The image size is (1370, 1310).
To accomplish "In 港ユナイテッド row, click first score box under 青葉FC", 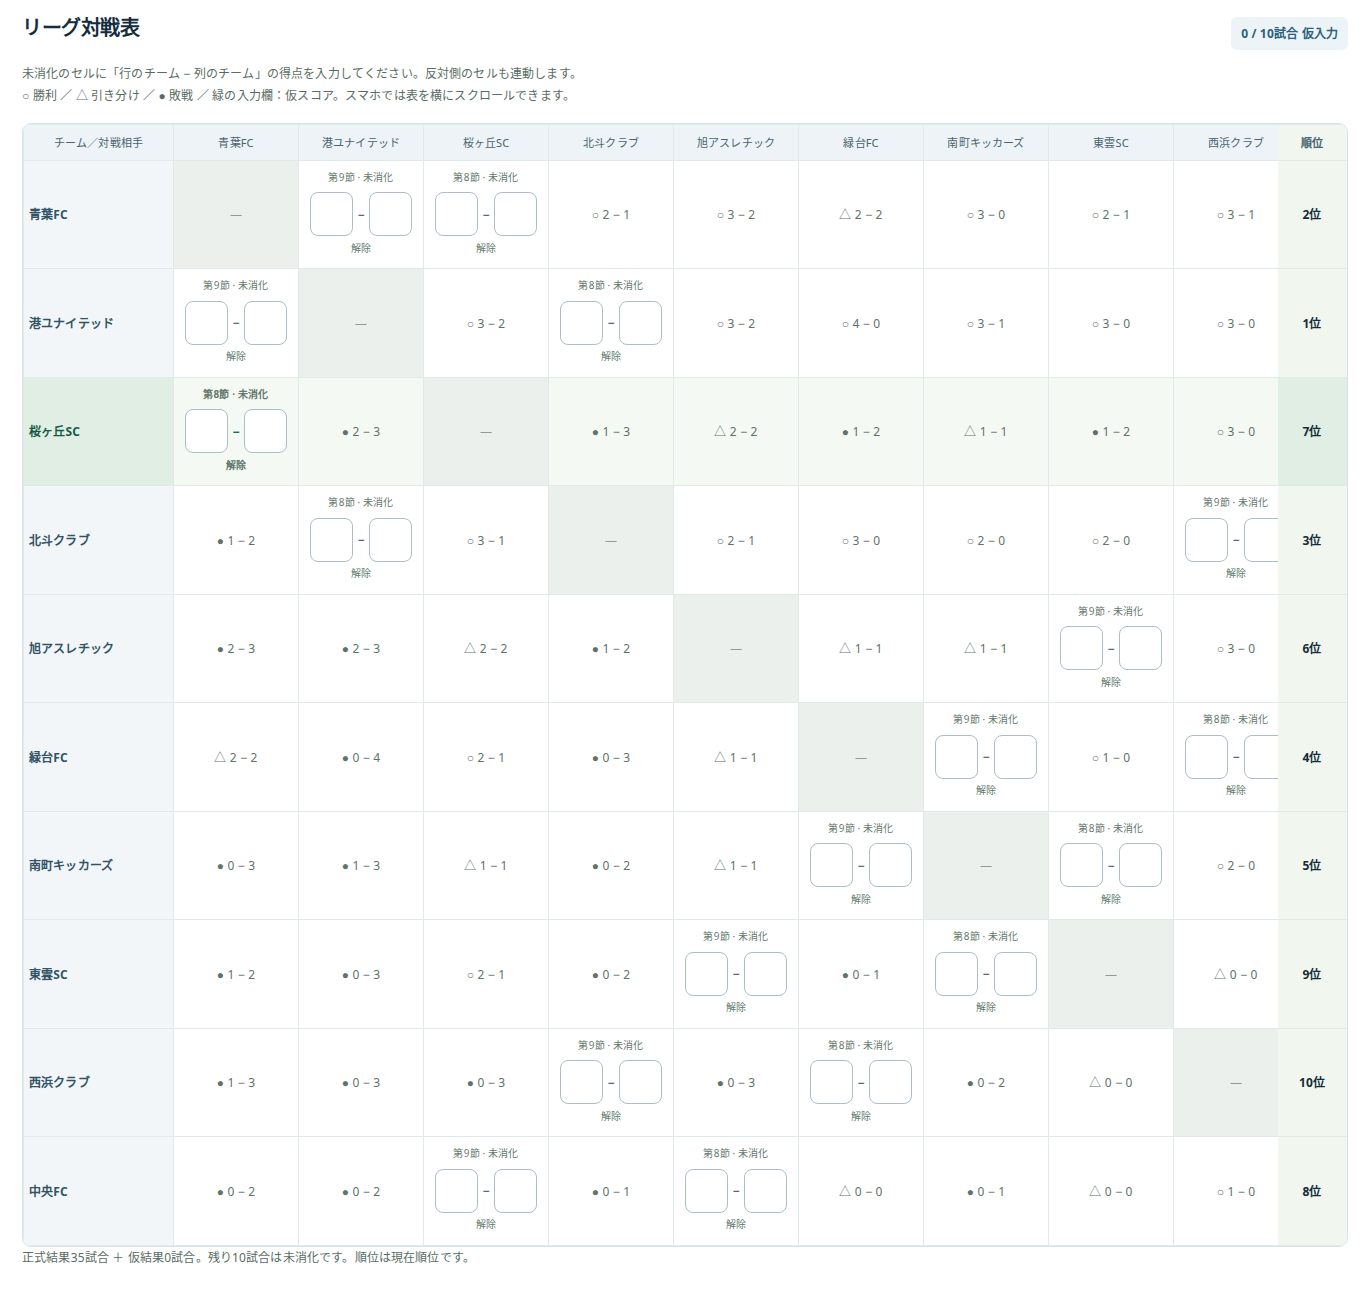I will [206, 323].
